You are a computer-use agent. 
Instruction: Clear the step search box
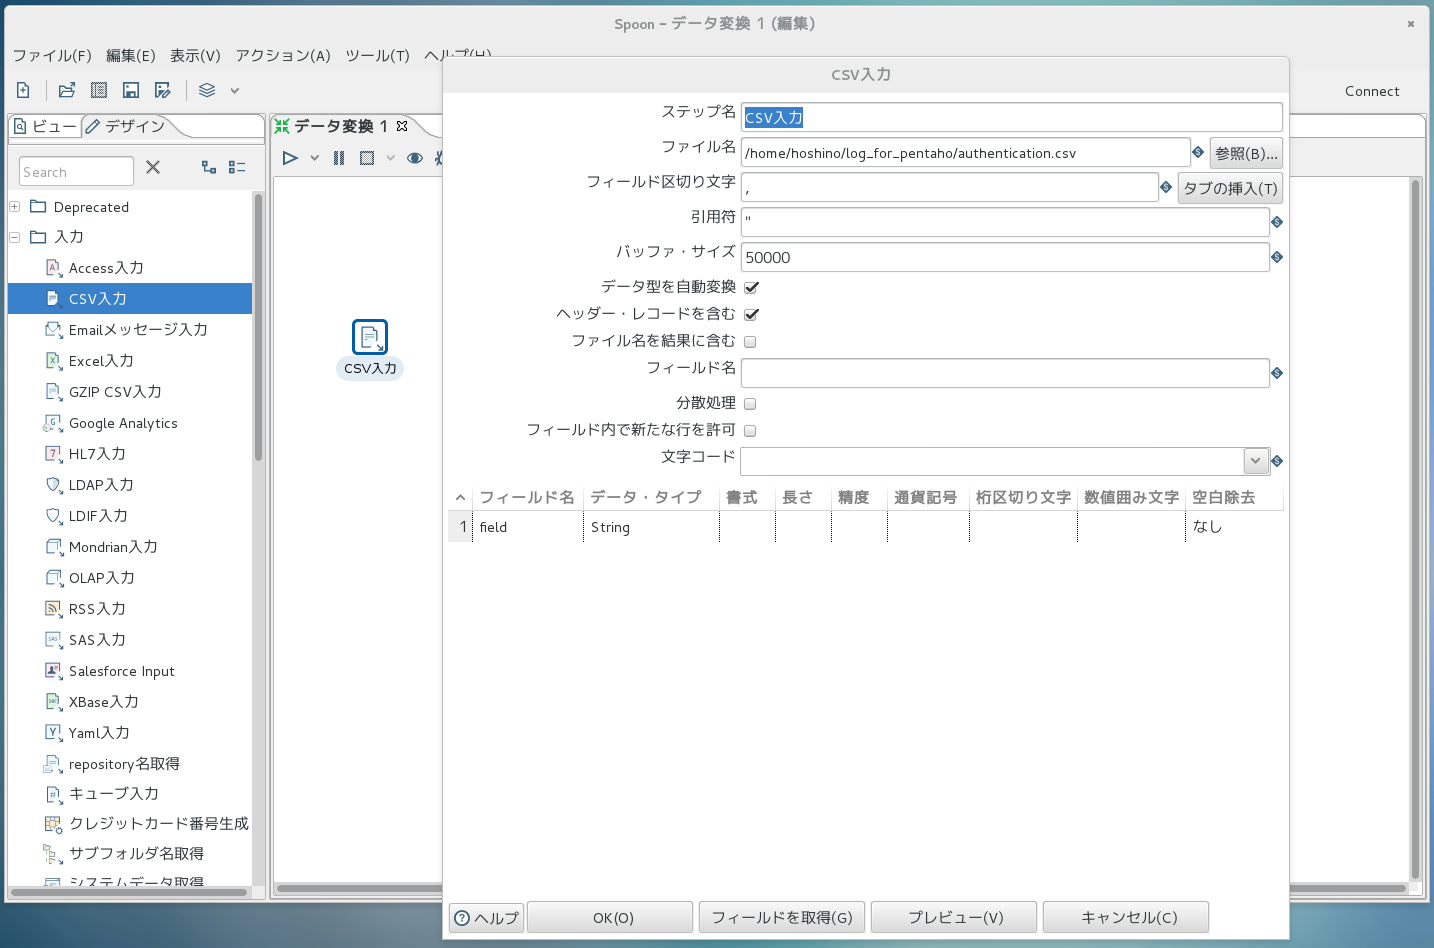tap(153, 167)
